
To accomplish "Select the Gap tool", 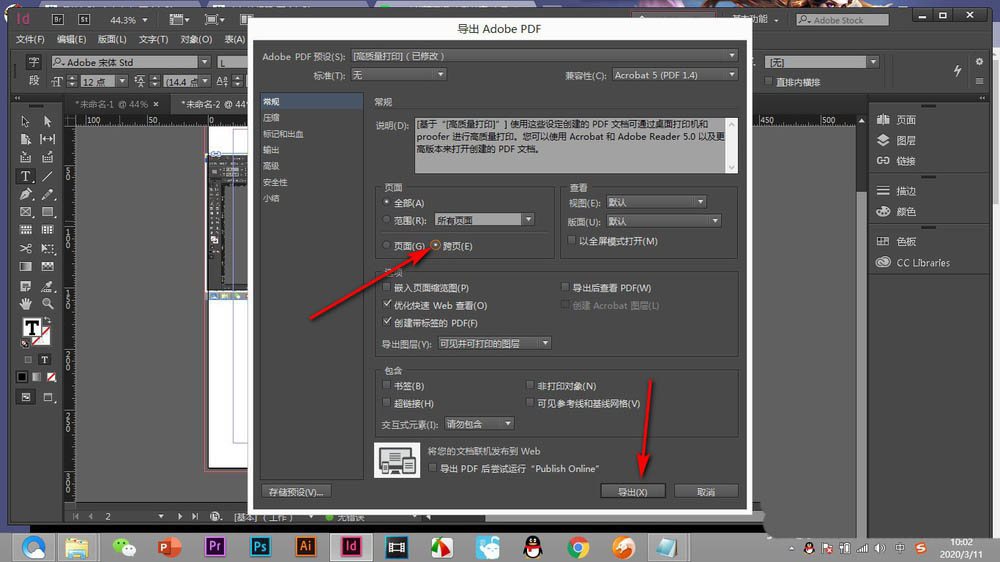I will coord(47,139).
